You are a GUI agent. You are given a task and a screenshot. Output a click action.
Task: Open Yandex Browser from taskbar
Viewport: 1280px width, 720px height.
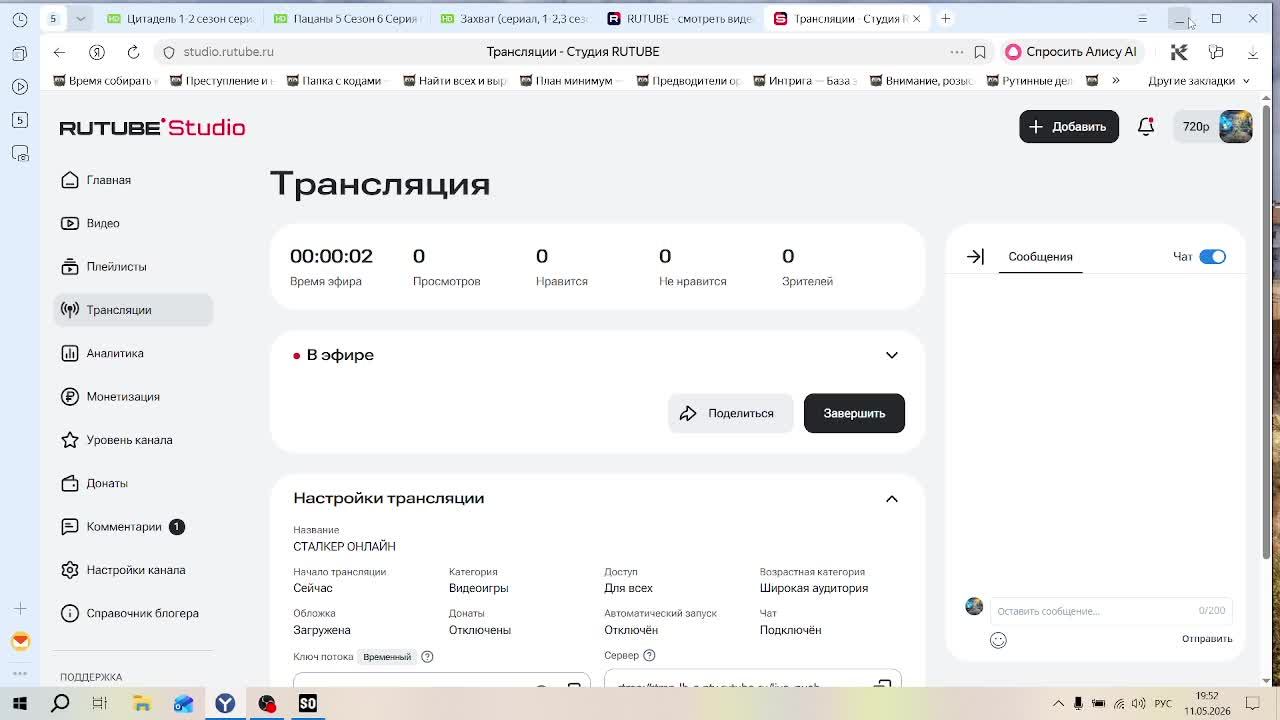(225, 704)
